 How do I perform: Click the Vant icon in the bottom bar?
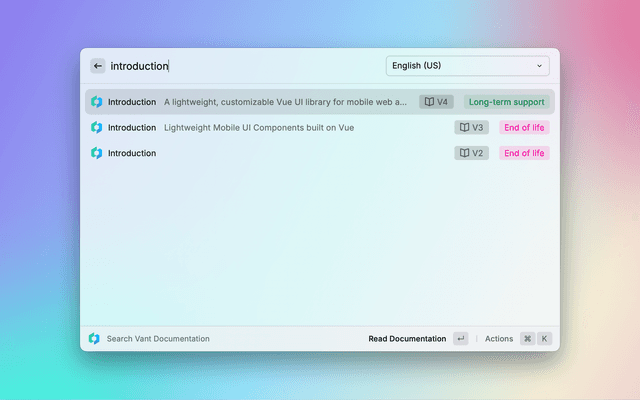(95, 339)
